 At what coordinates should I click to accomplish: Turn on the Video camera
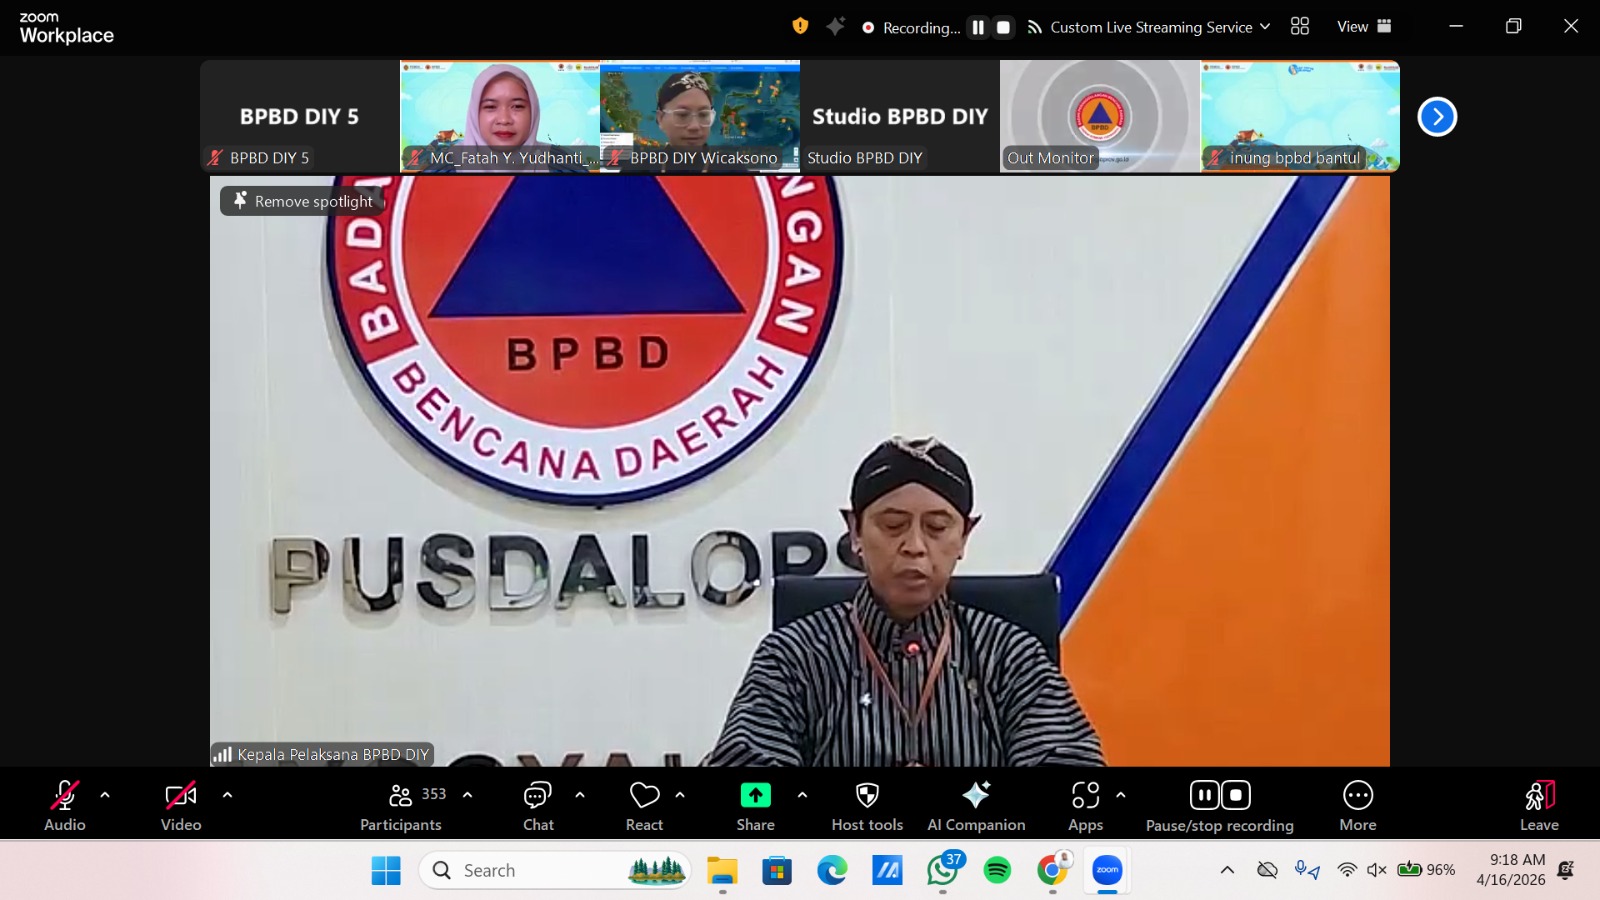point(181,805)
